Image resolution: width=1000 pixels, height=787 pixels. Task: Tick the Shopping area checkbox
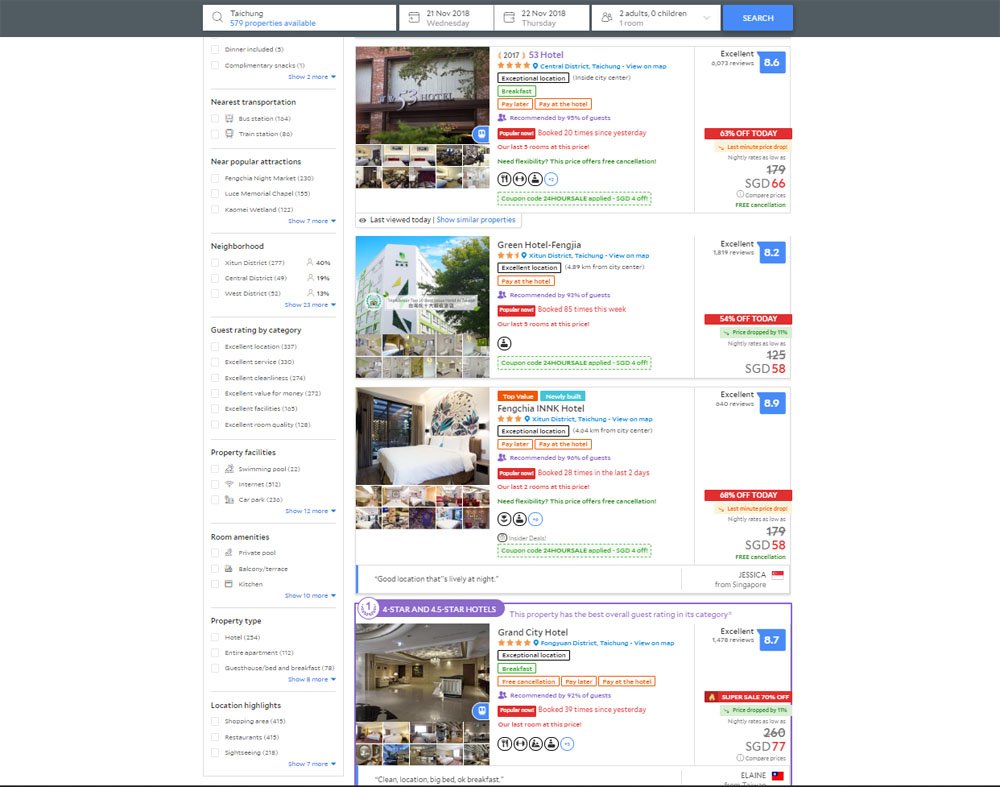click(x=215, y=721)
